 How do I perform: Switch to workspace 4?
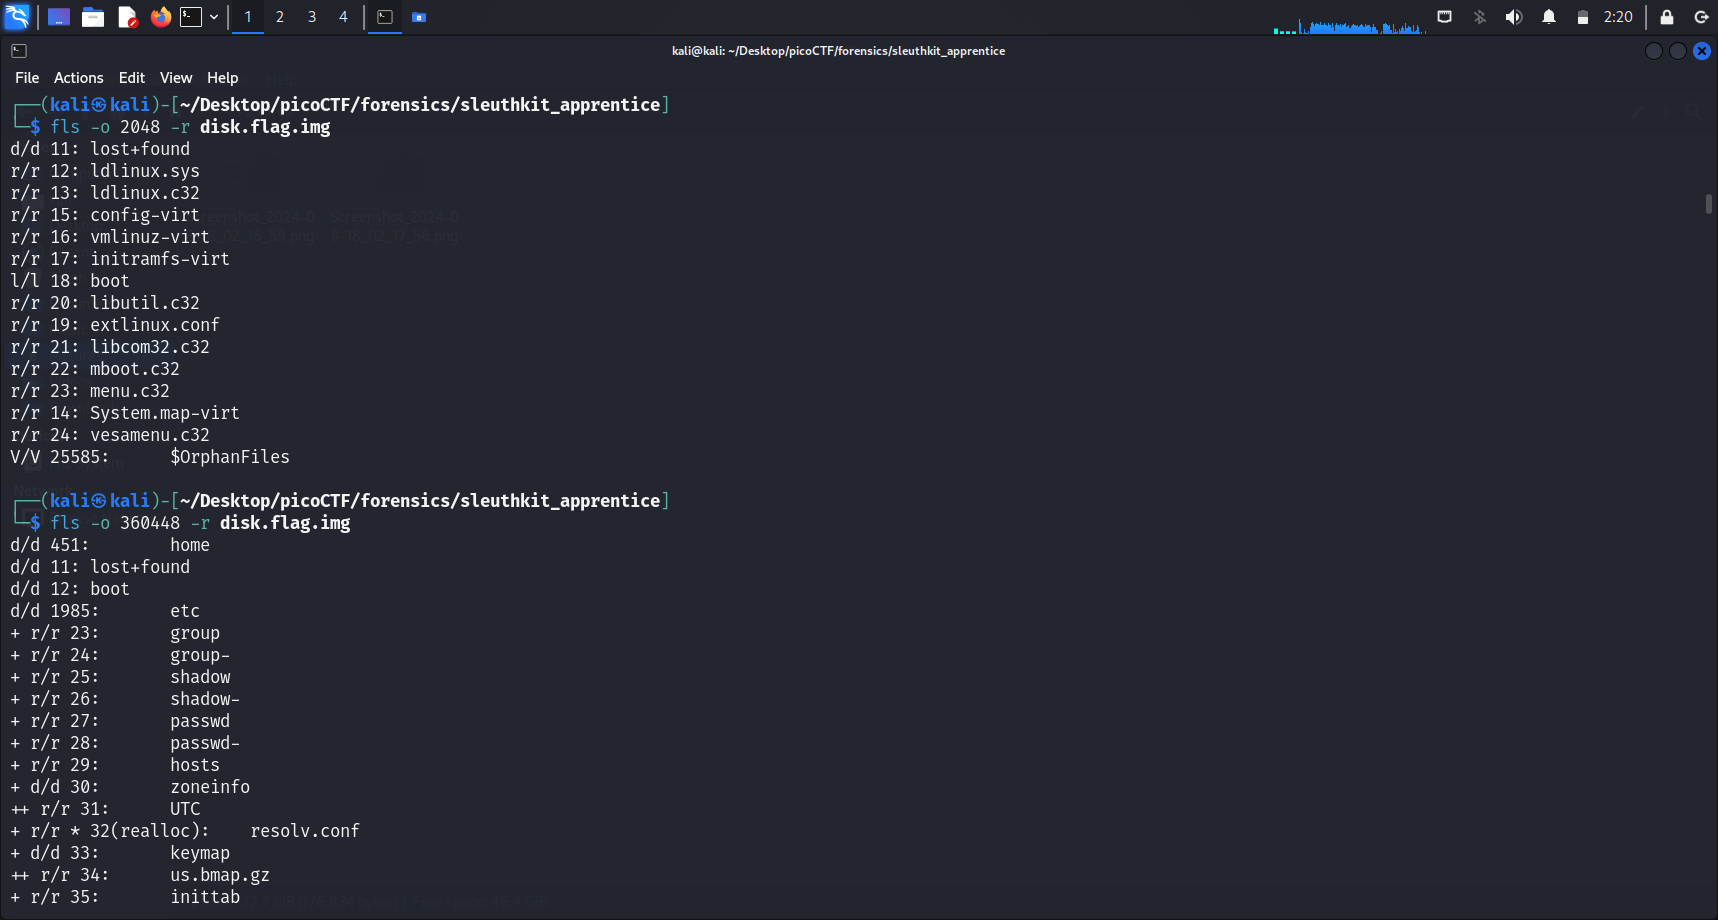pyautogui.click(x=343, y=17)
